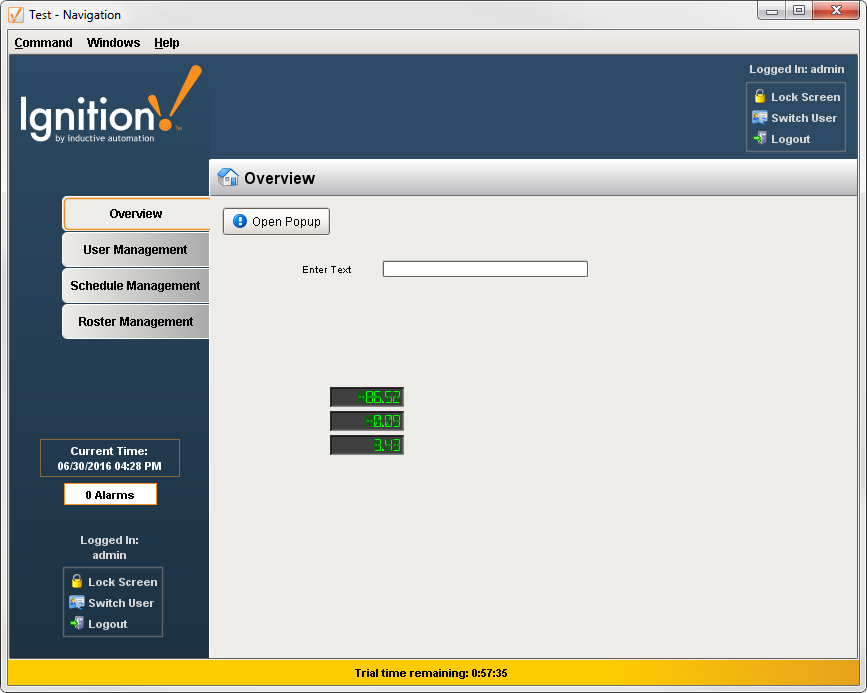Click the Switch User icon in lower-left panel
The height and width of the screenshot is (693, 867).
[77, 602]
